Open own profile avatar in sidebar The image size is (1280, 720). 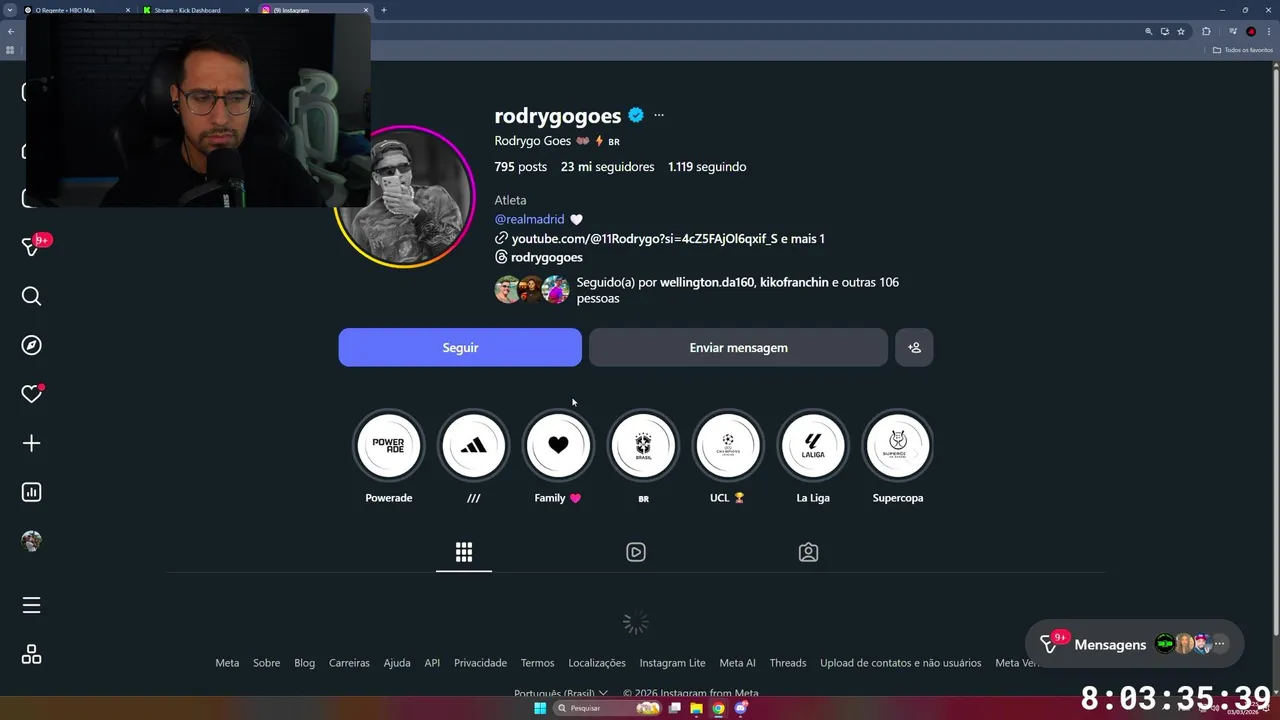(31, 541)
